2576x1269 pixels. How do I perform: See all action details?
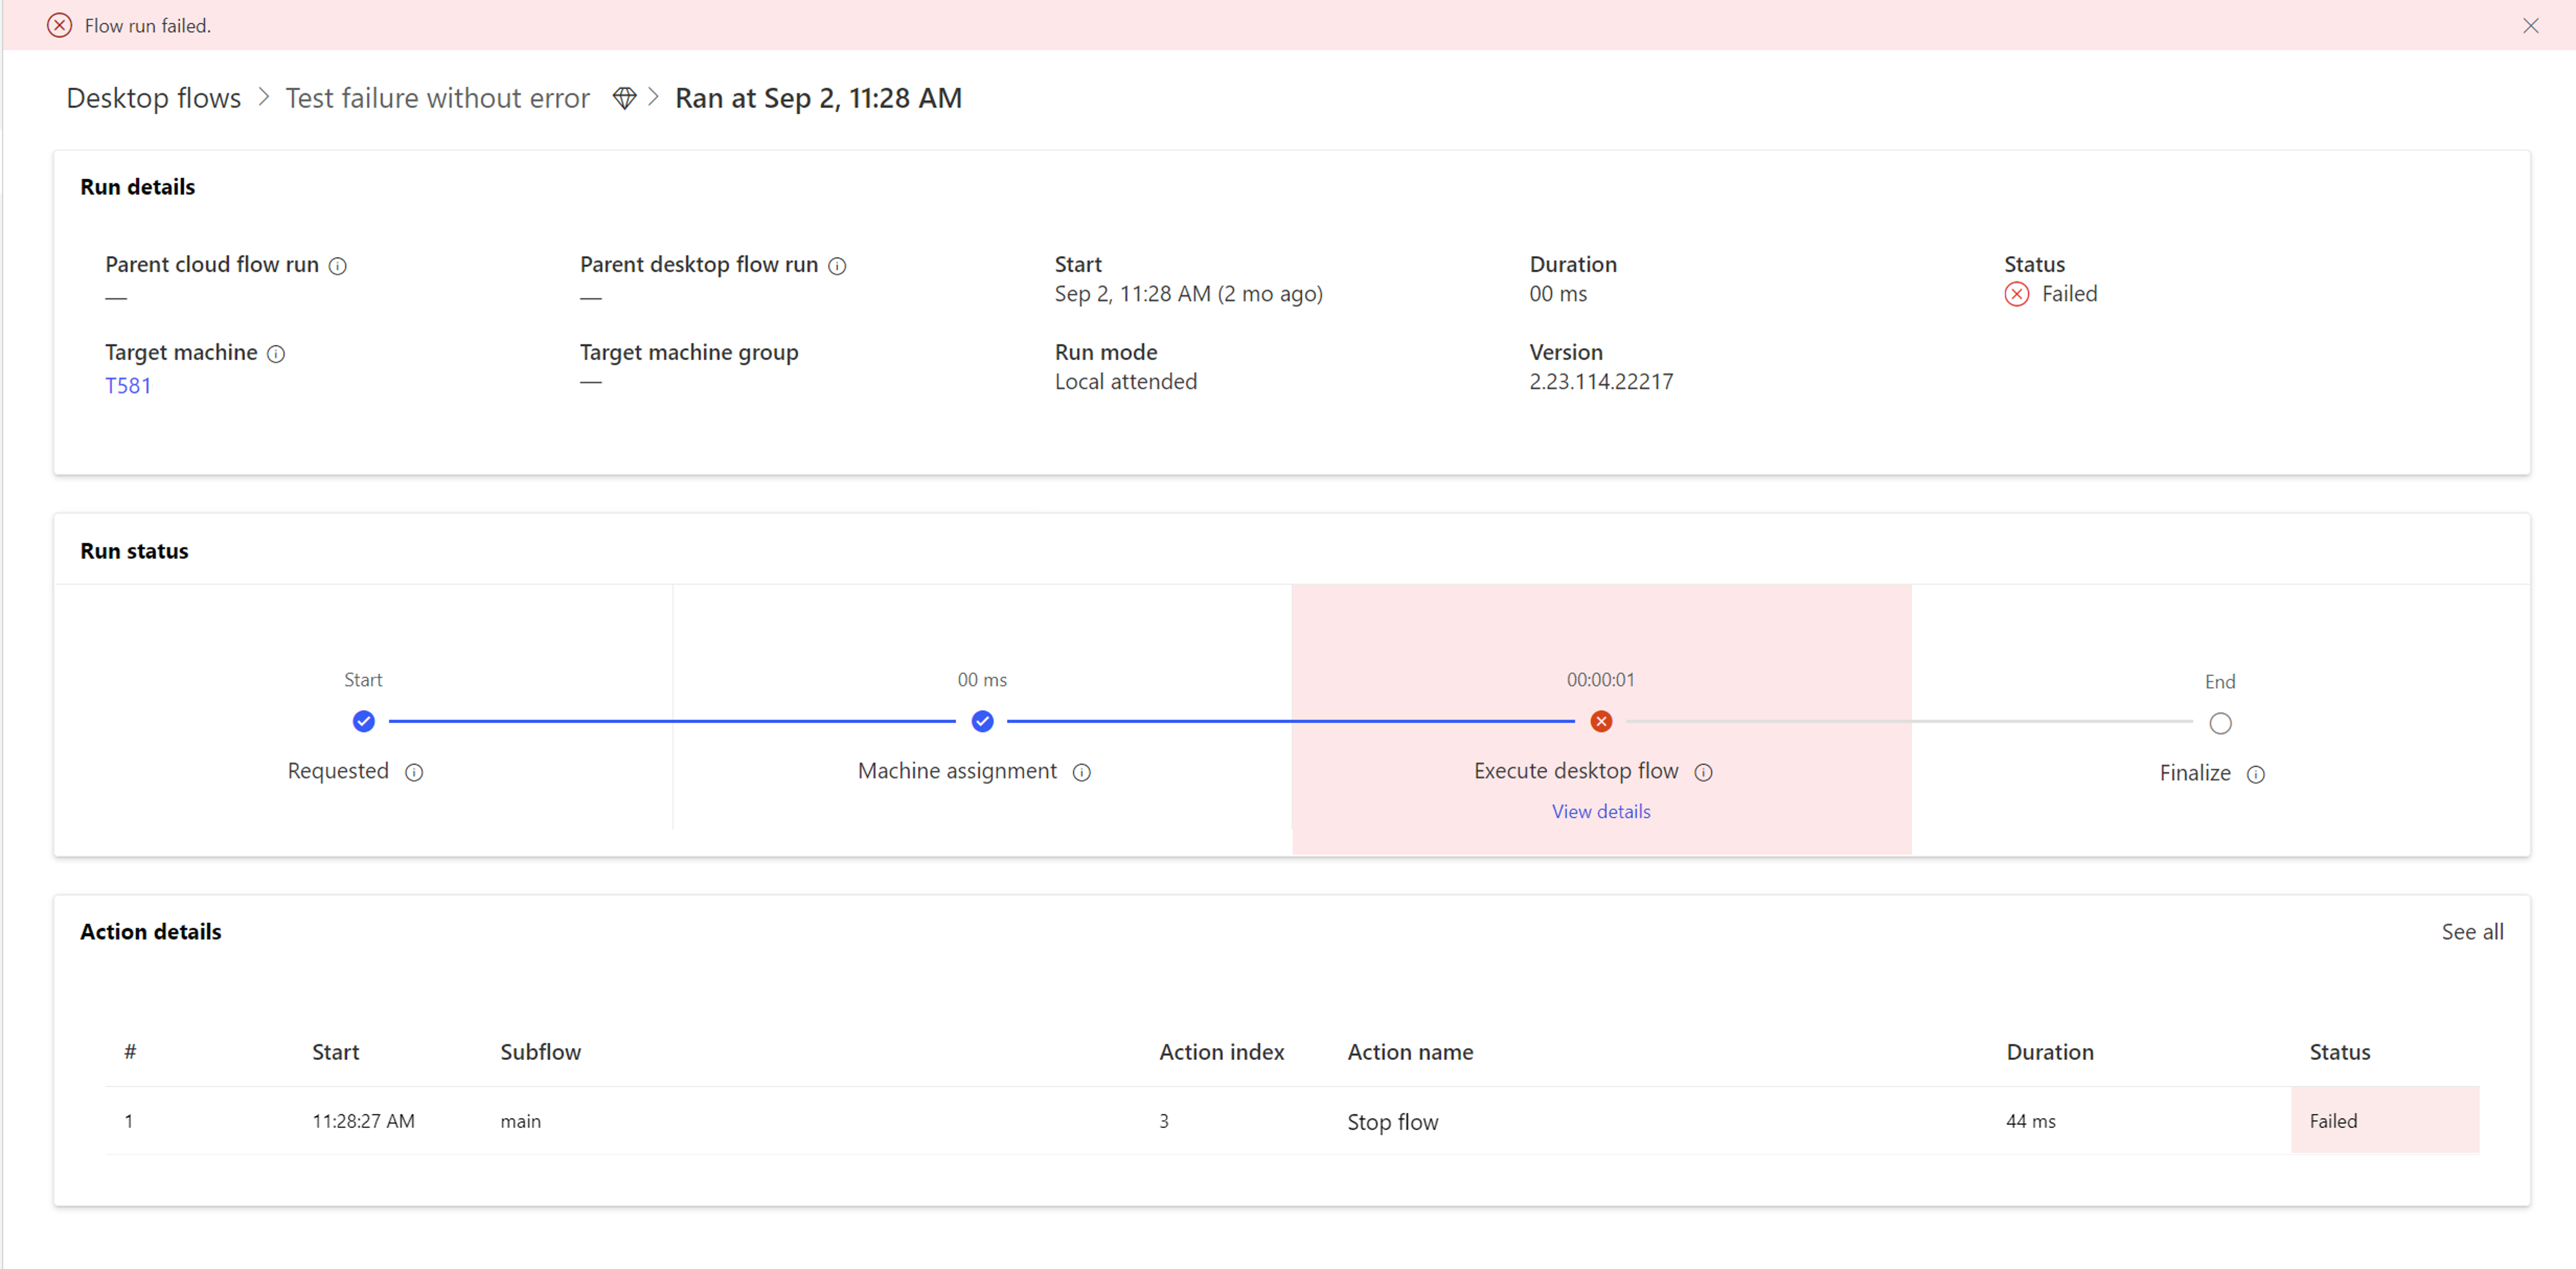pyautogui.click(x=2472, y=931)
